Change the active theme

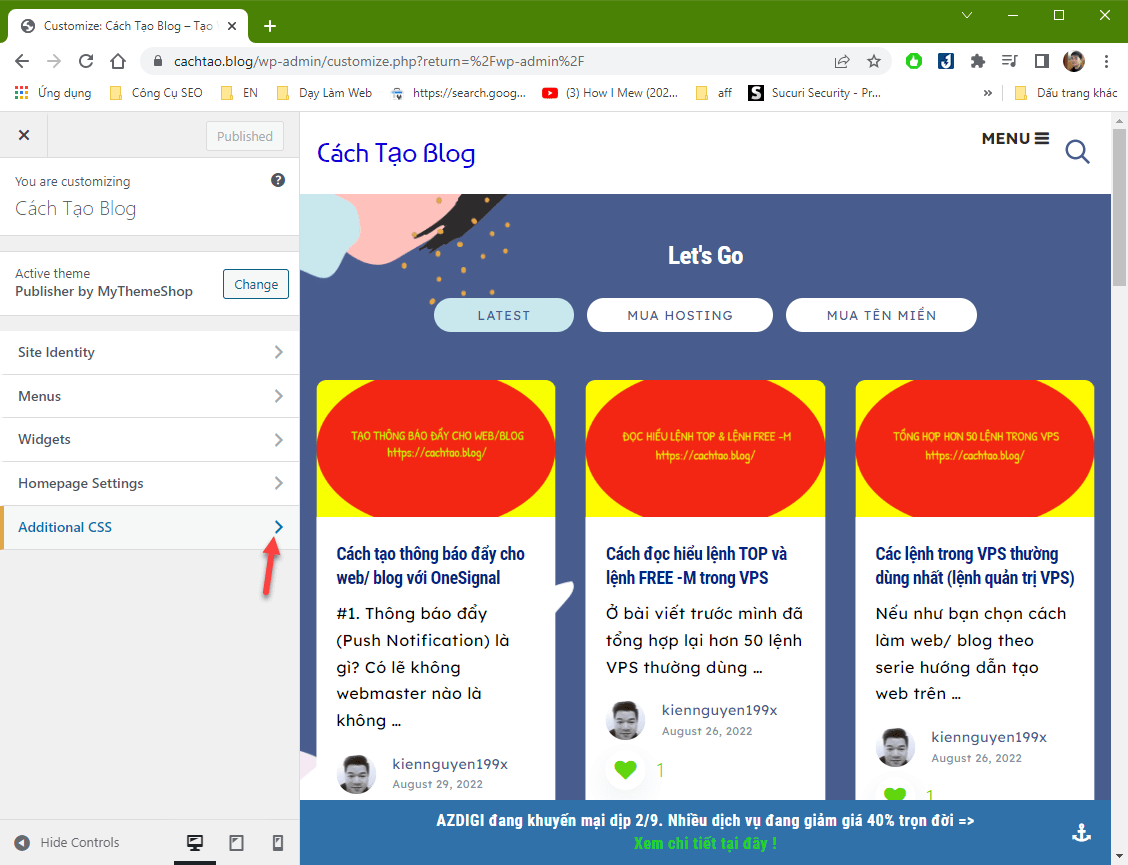(x=255, y=284)
